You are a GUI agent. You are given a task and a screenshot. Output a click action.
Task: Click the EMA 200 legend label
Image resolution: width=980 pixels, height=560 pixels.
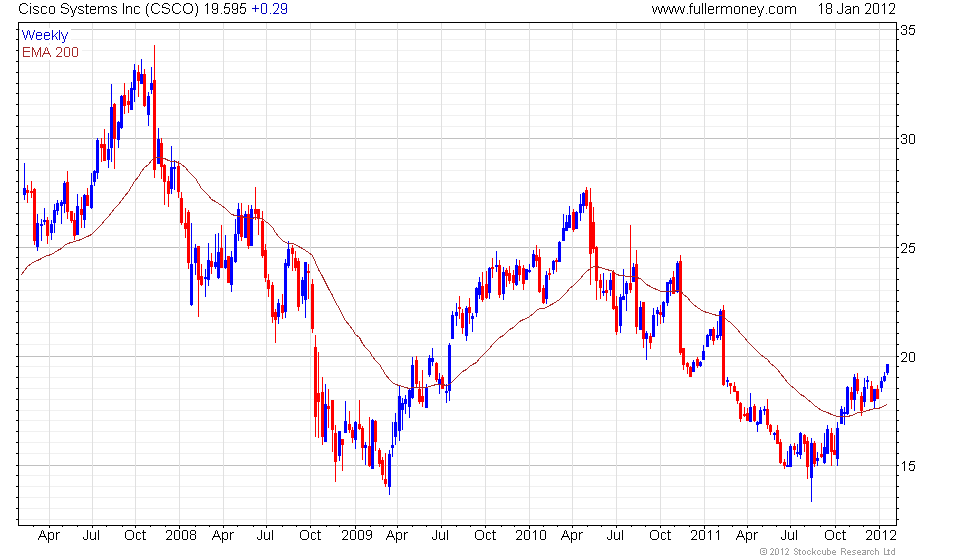click(x=51, y=52)
